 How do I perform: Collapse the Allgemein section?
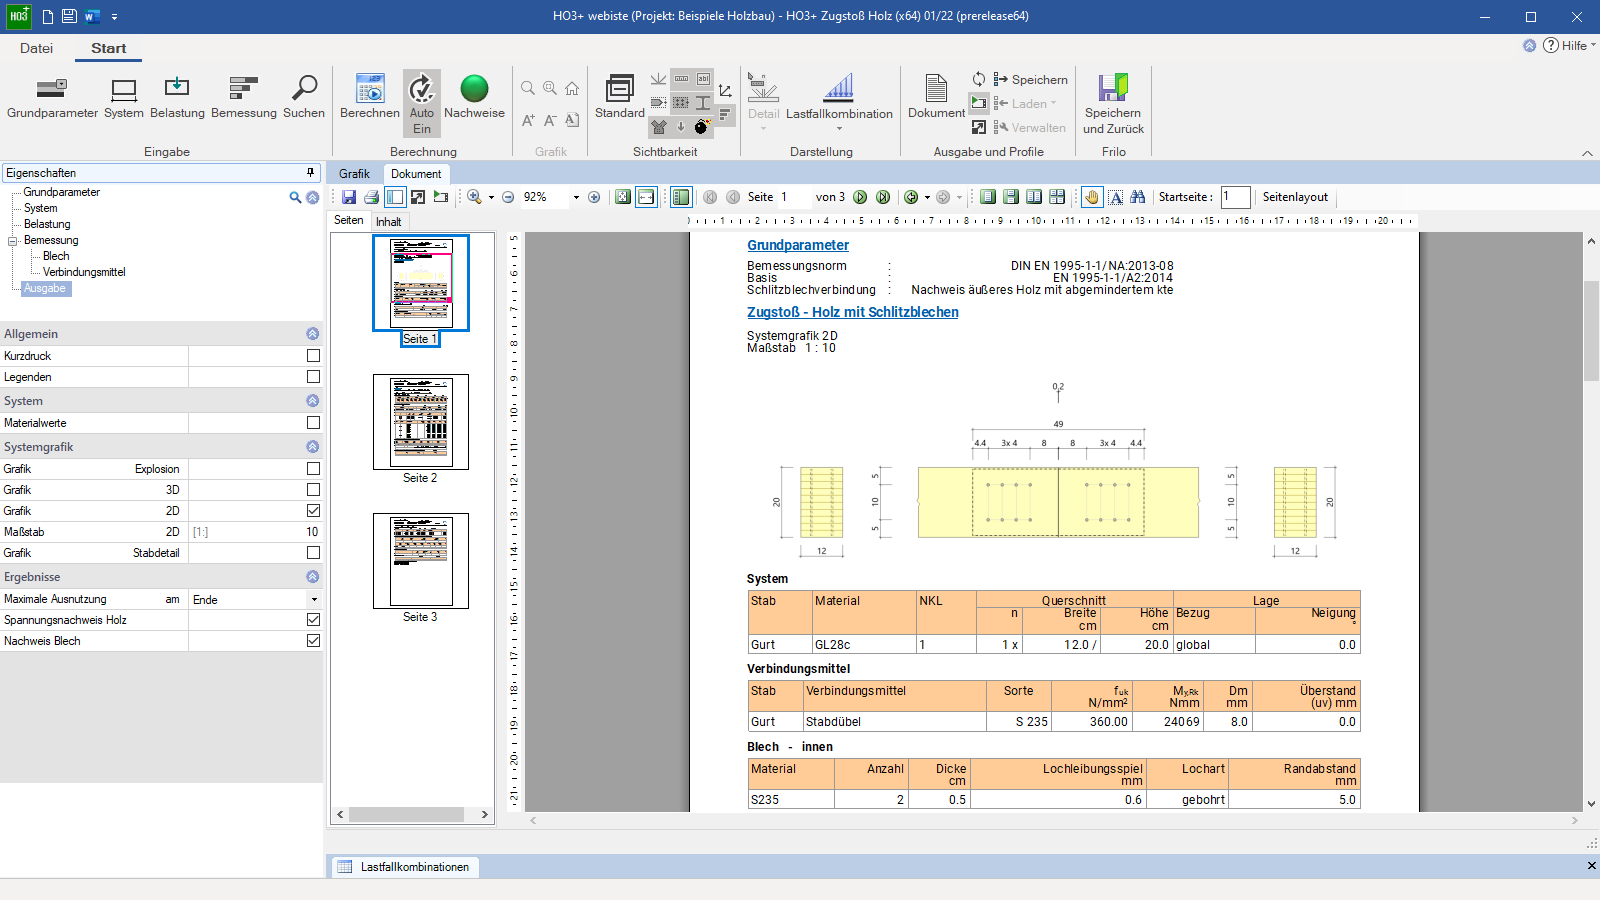point(312,334)
